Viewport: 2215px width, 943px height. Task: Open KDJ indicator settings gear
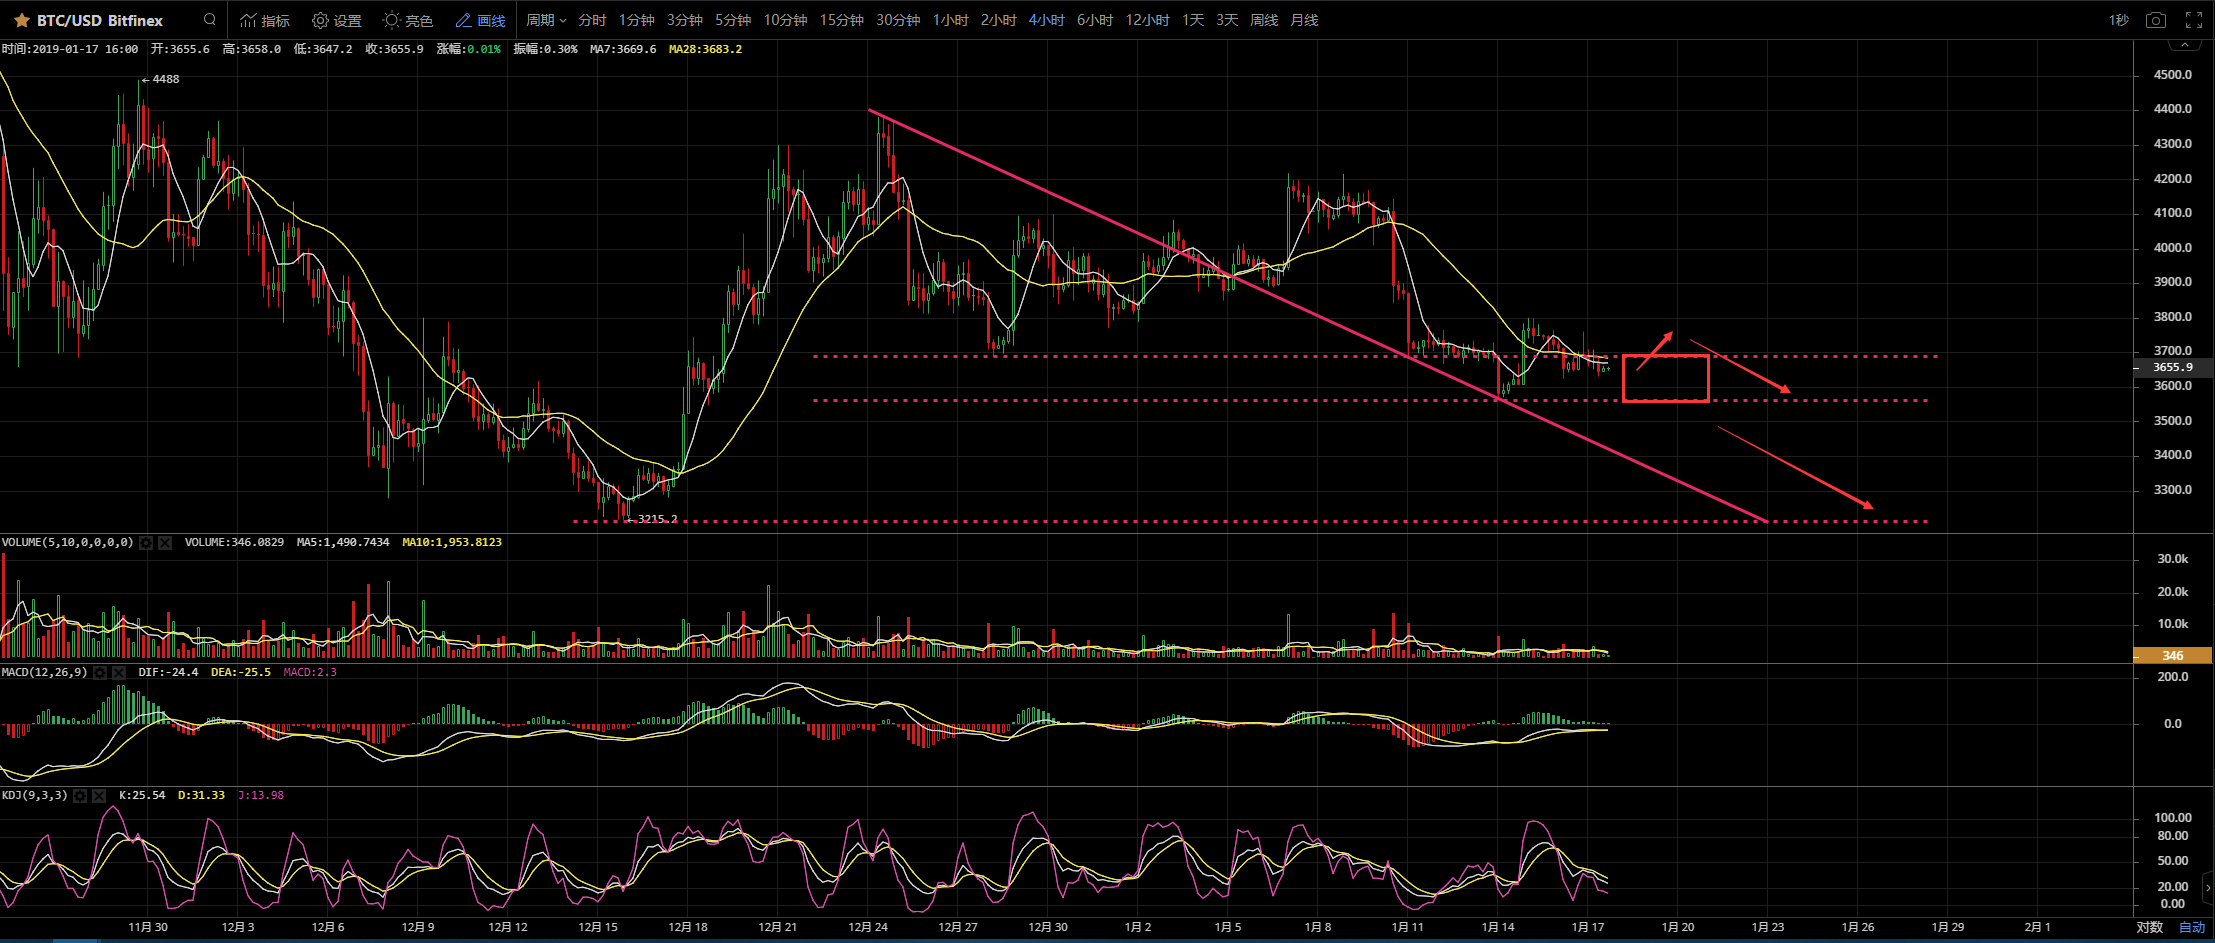pos(80,795)
